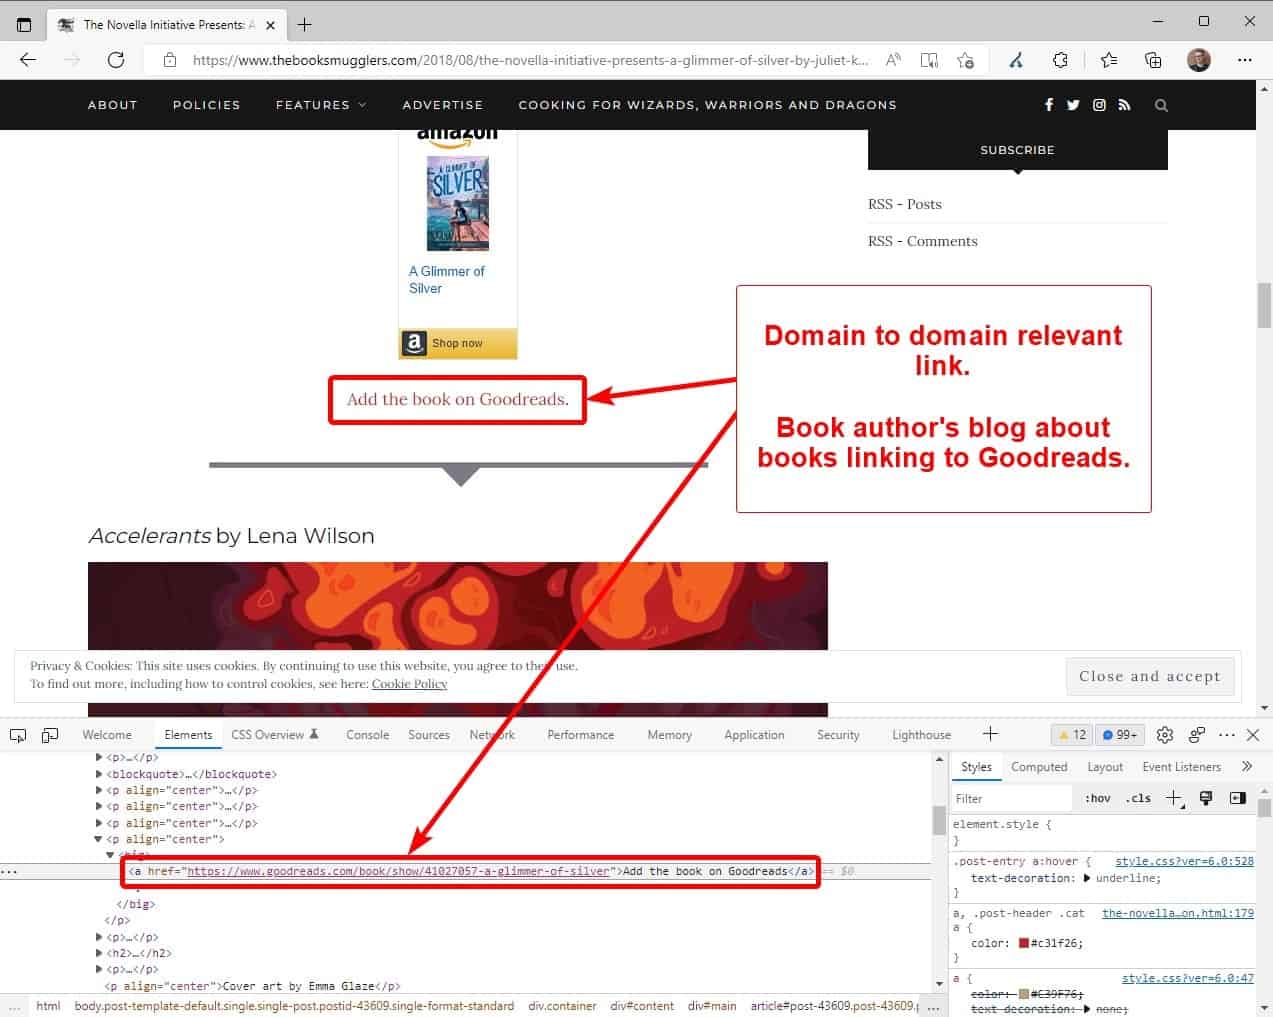1273x1017 pixels.
Task: Open the tab actions menu icon
Action: coord(24,24)
